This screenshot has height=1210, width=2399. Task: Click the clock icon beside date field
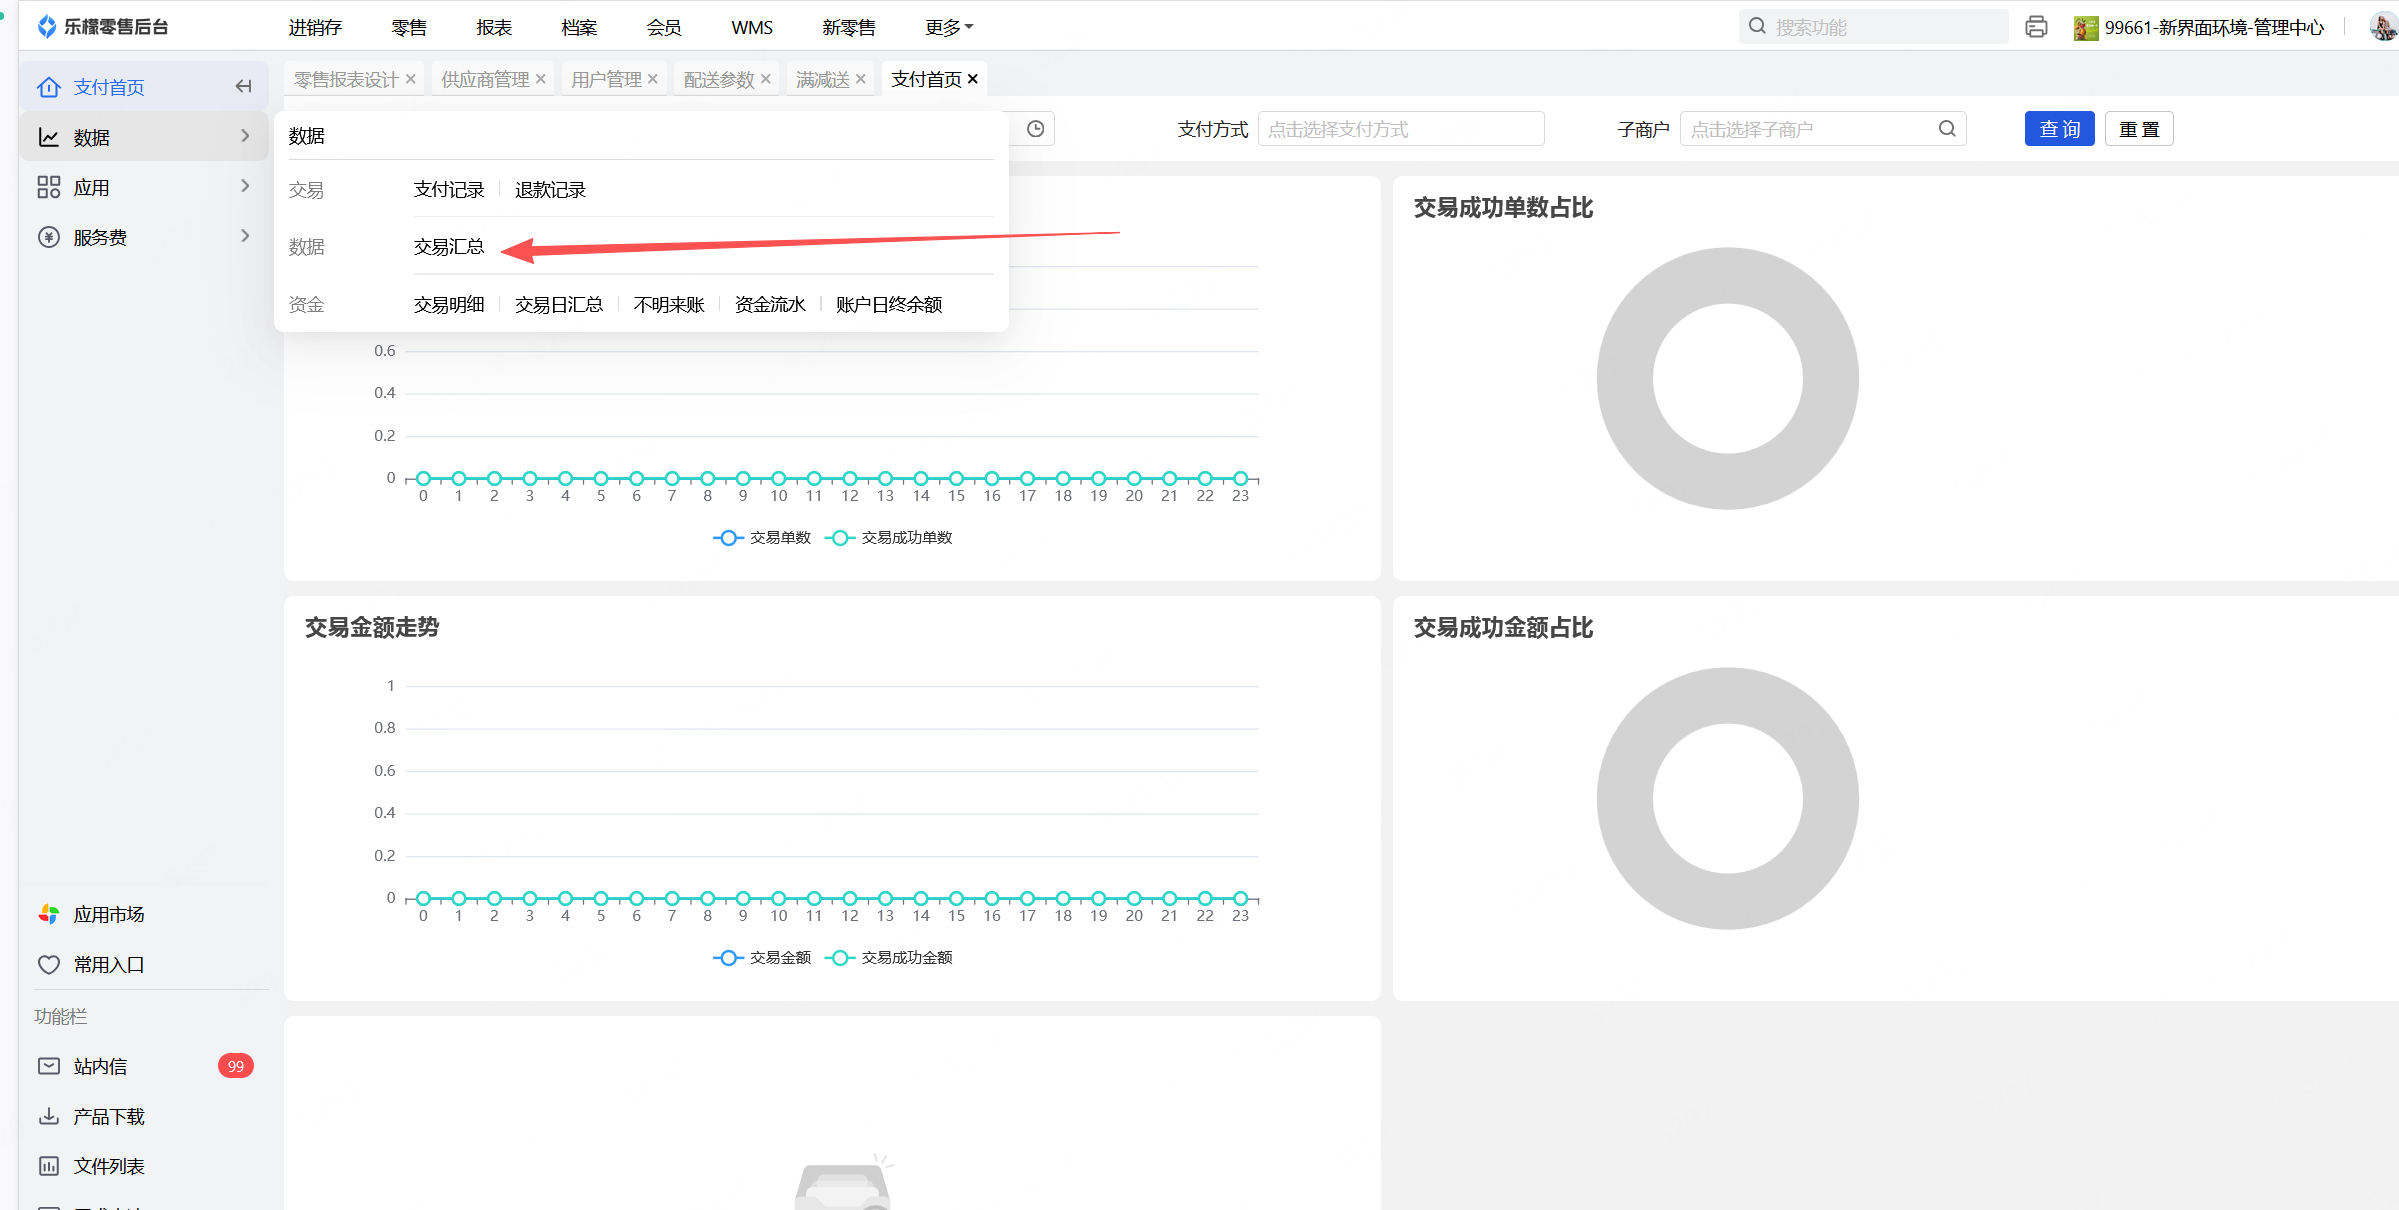click(1036, 129)
